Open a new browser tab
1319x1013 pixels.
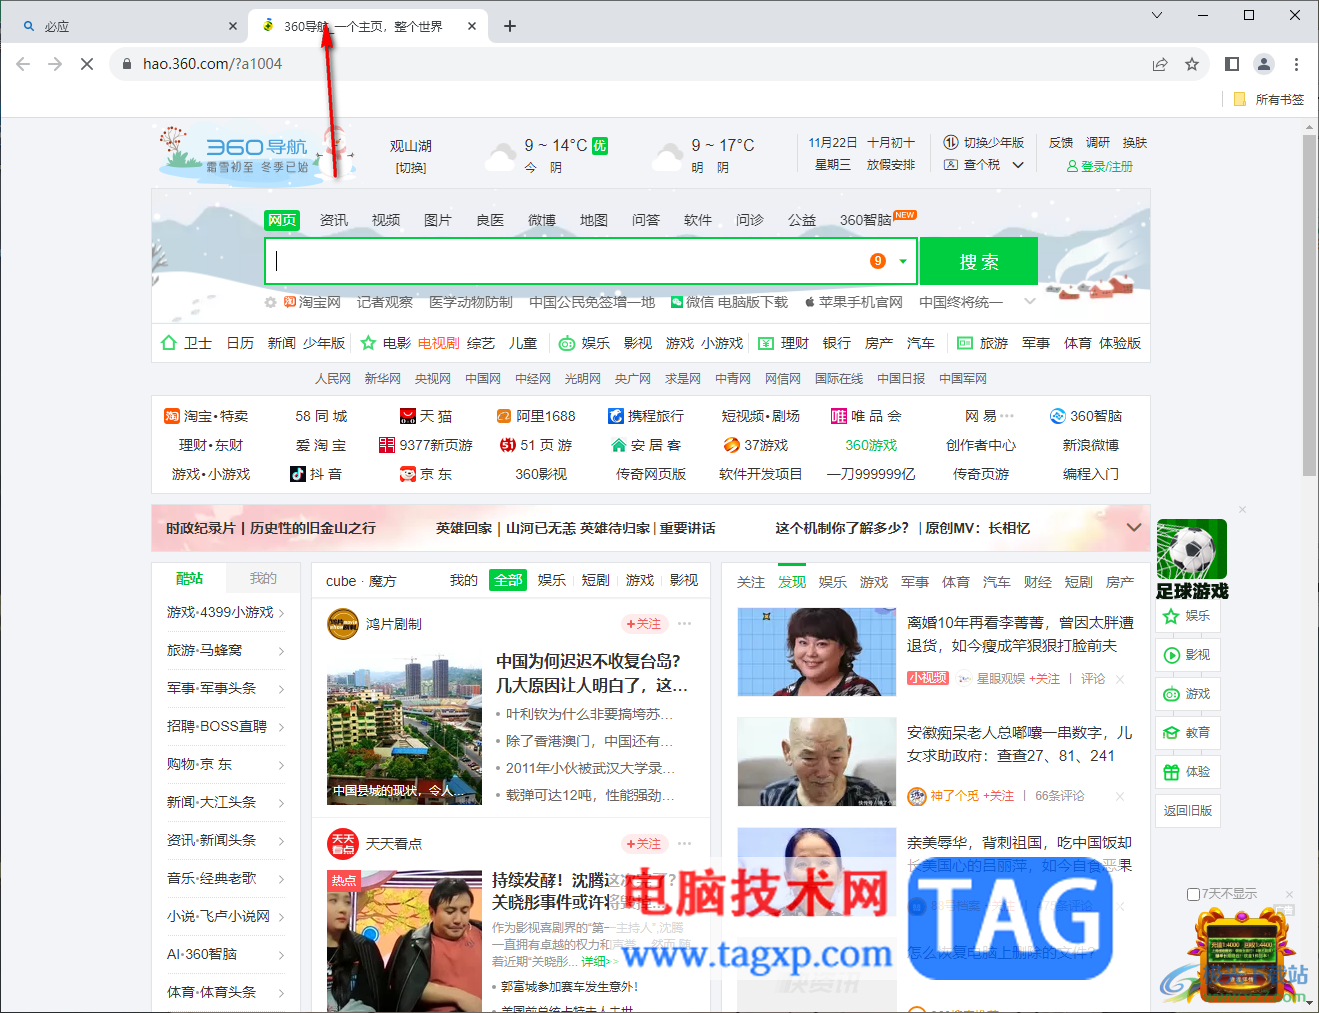click(510, 26)
